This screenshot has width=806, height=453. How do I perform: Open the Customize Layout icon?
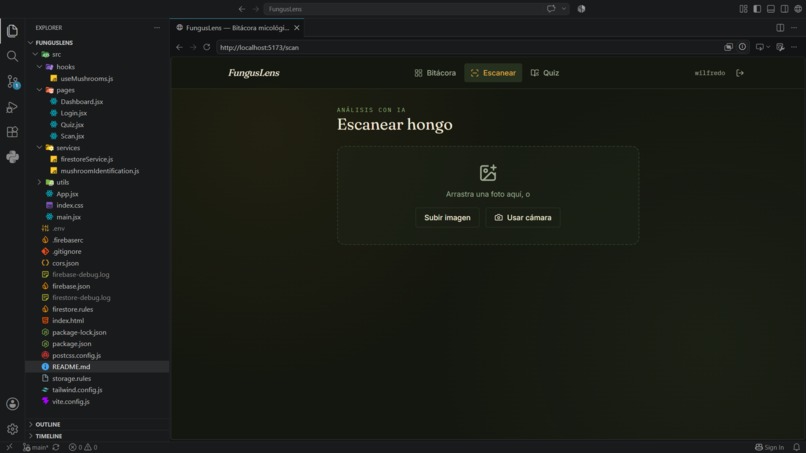coord(743,9)
